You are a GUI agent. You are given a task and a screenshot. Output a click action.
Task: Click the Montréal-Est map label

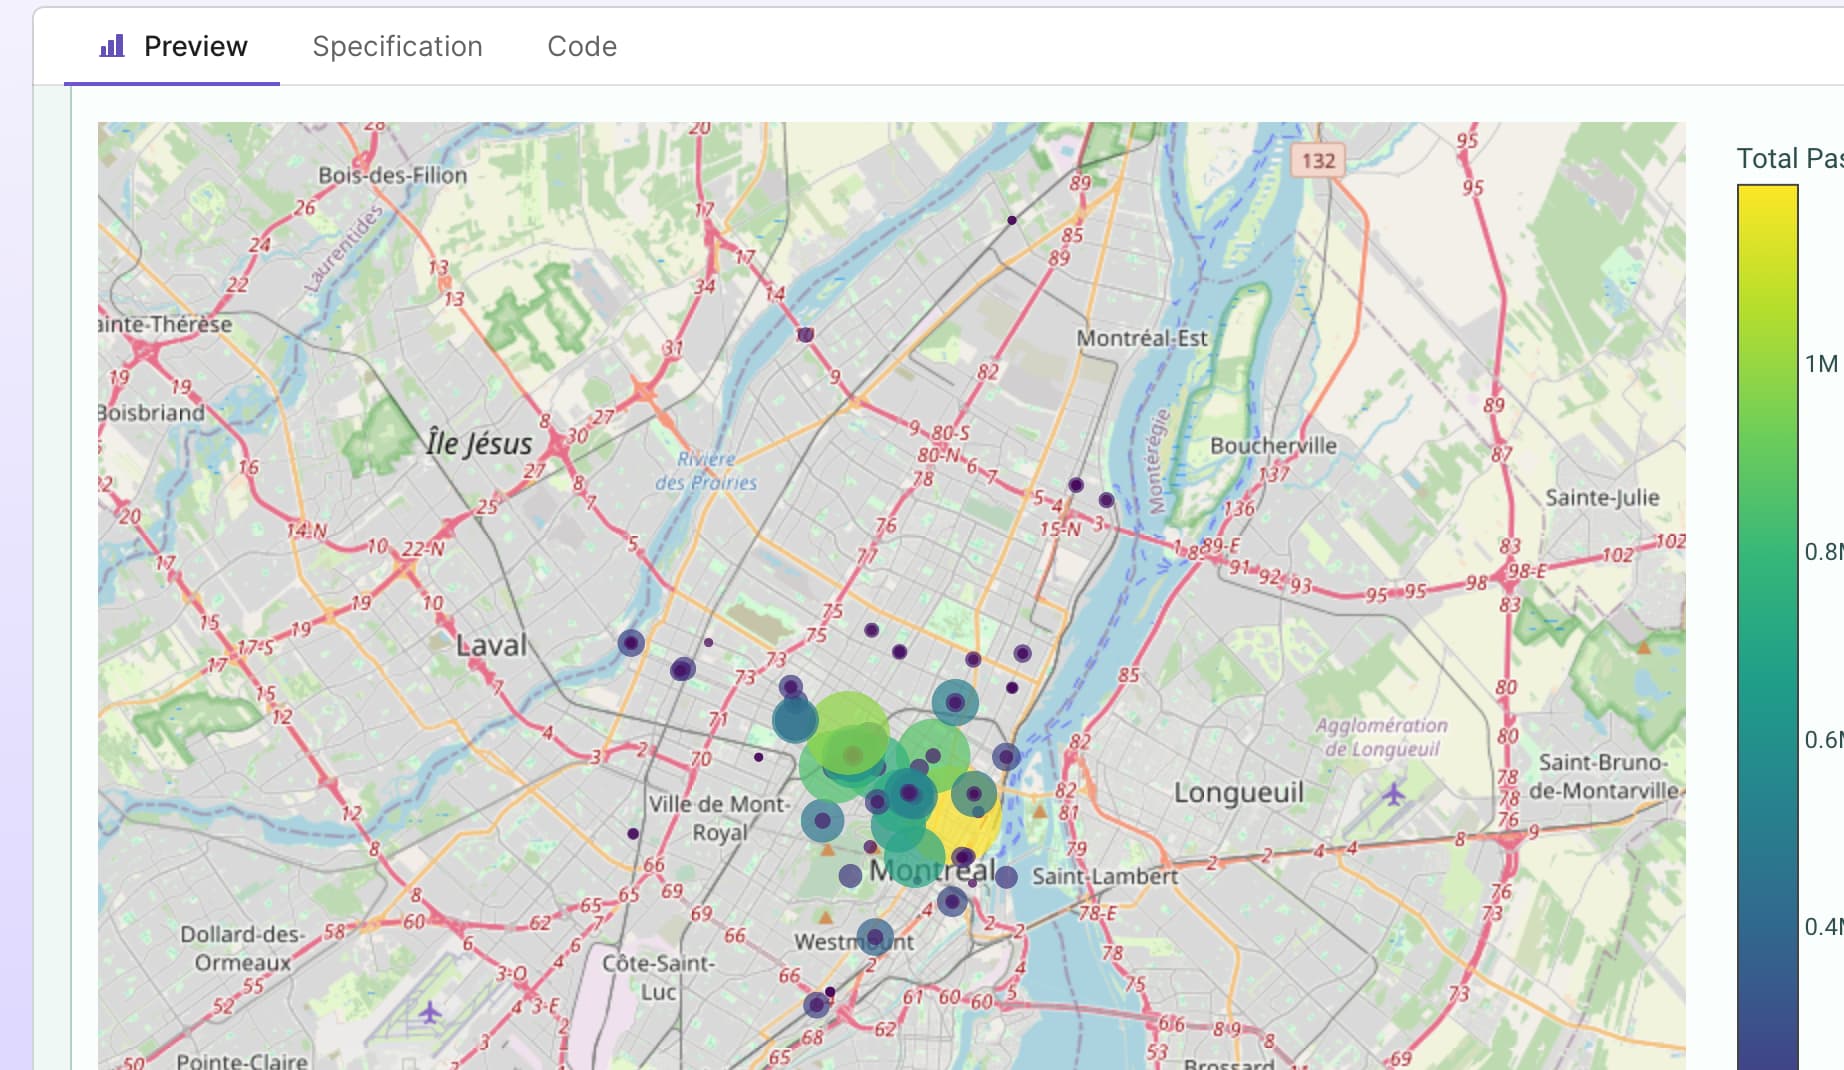tap(1142, 338)
